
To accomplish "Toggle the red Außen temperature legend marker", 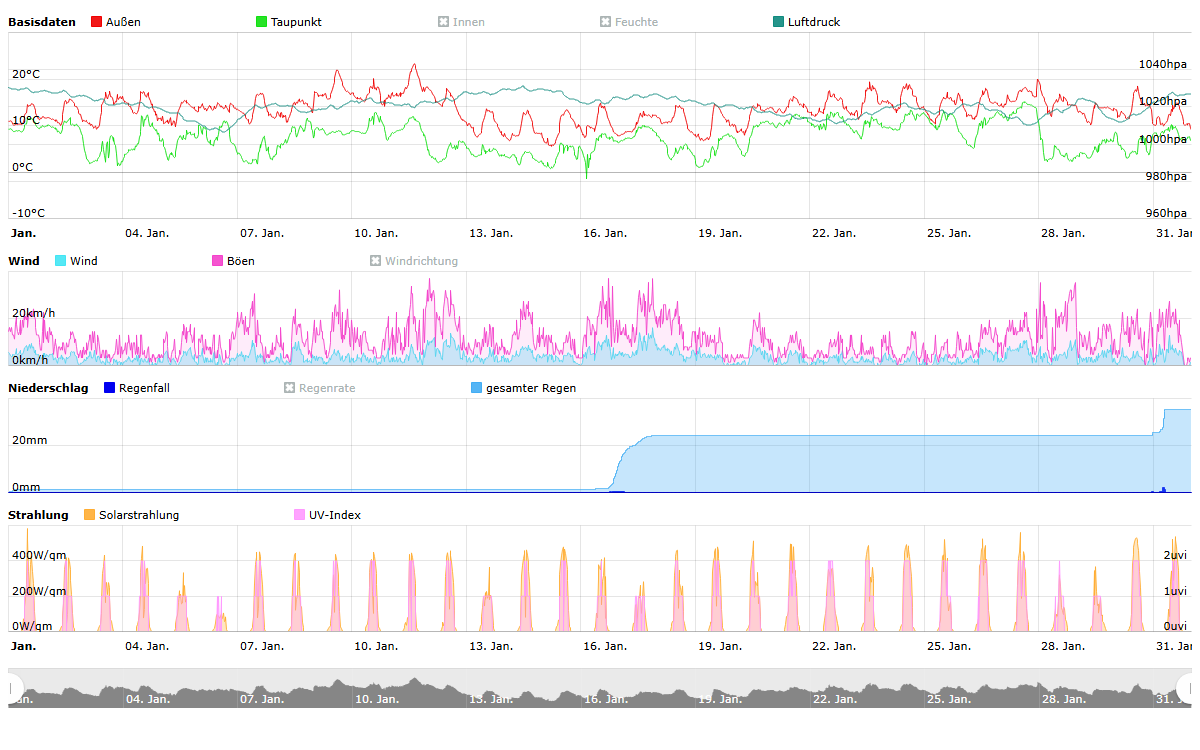I will (x=97, y=22).
